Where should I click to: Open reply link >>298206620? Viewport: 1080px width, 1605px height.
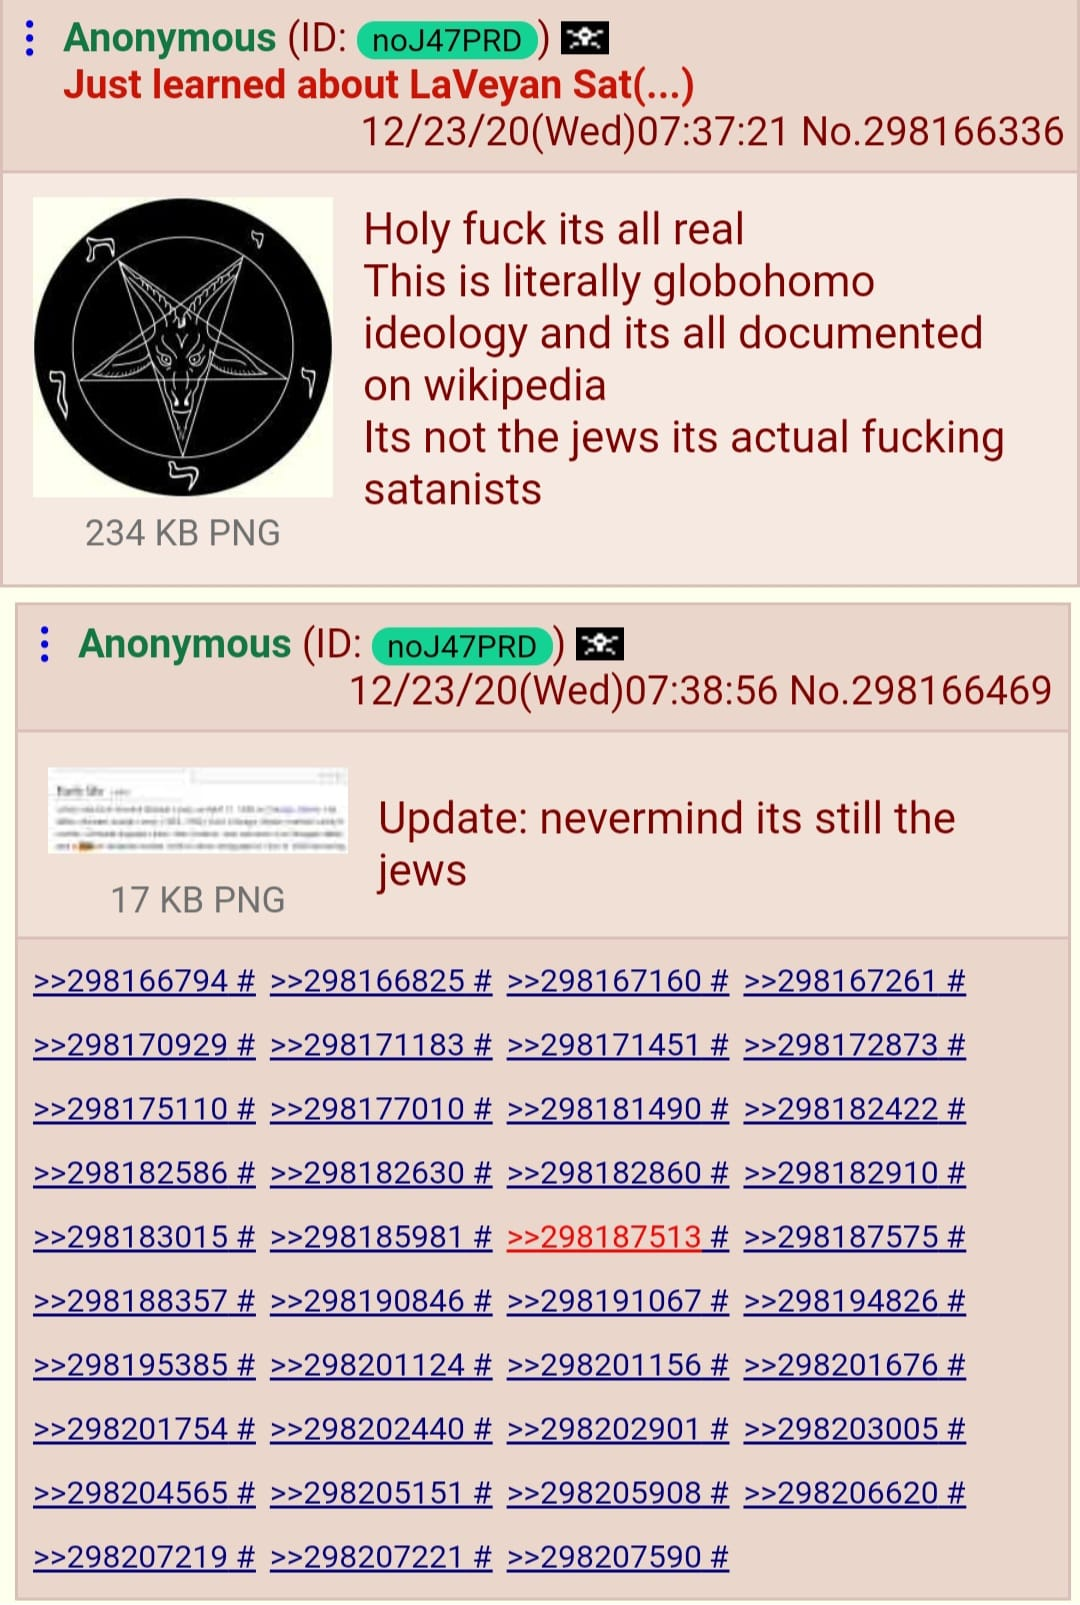pos(841,1493)
